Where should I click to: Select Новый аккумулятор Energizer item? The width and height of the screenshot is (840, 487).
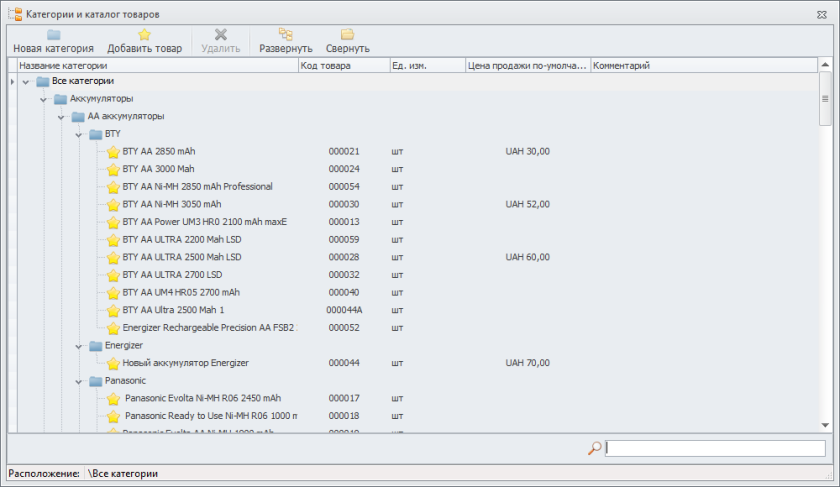185,363
